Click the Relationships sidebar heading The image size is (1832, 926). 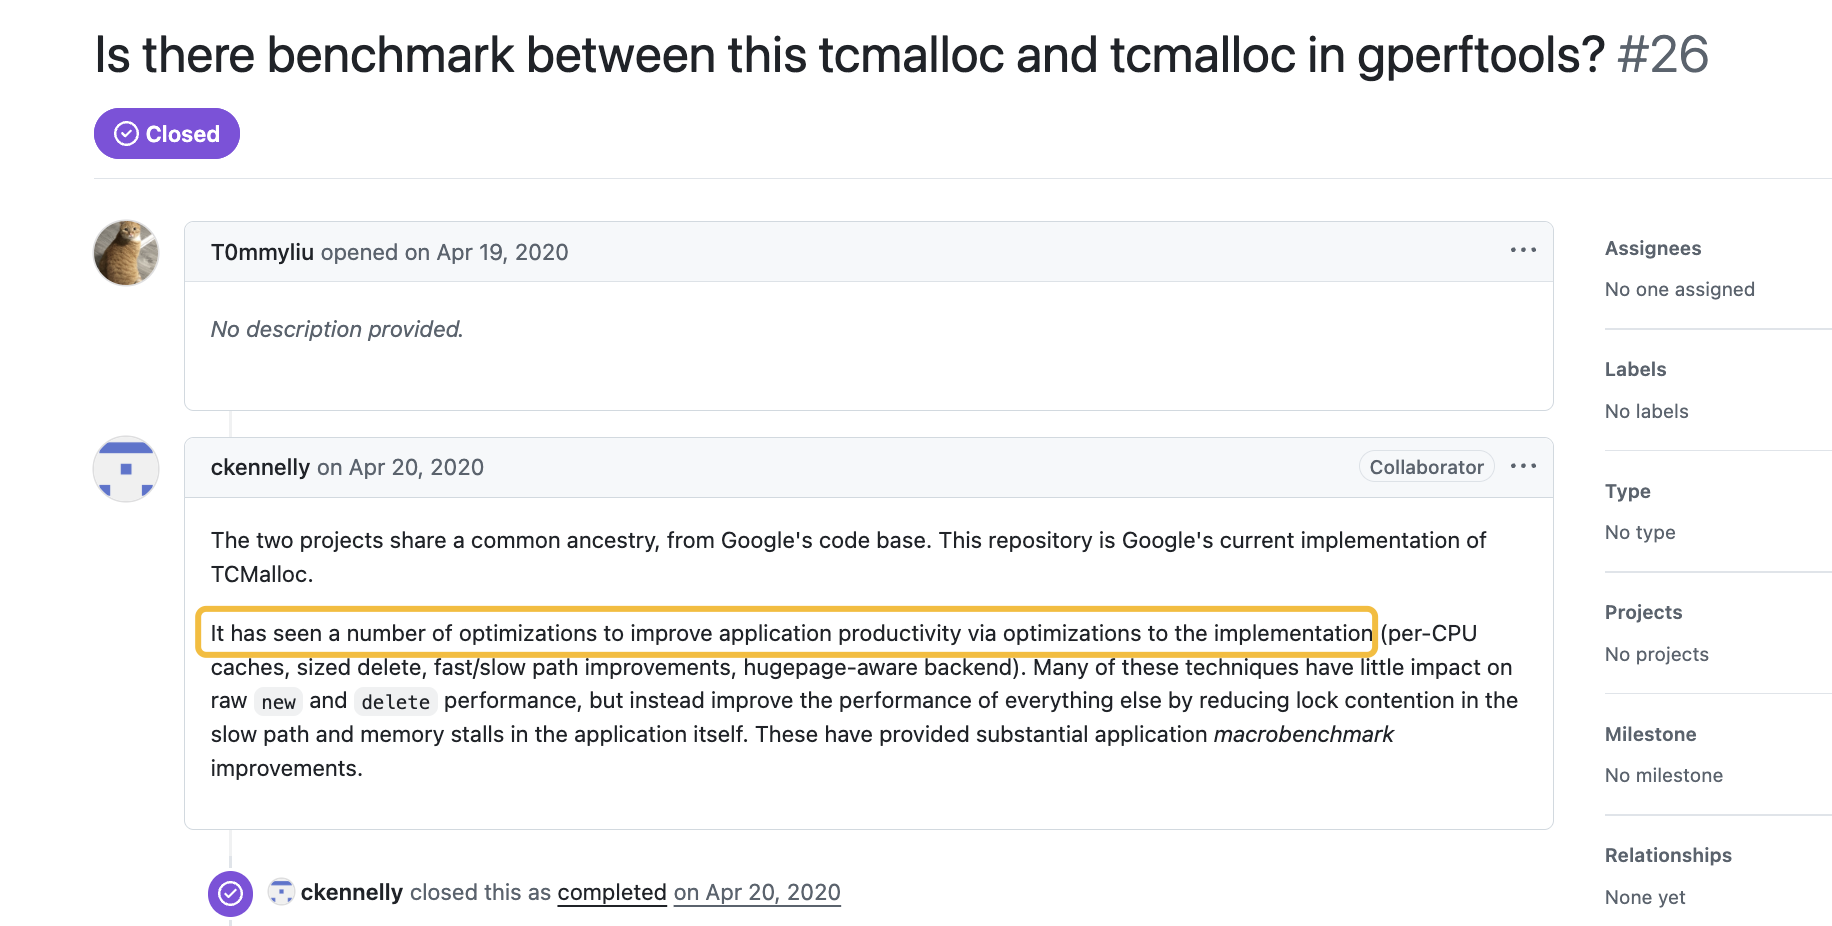pos(1668,855)
